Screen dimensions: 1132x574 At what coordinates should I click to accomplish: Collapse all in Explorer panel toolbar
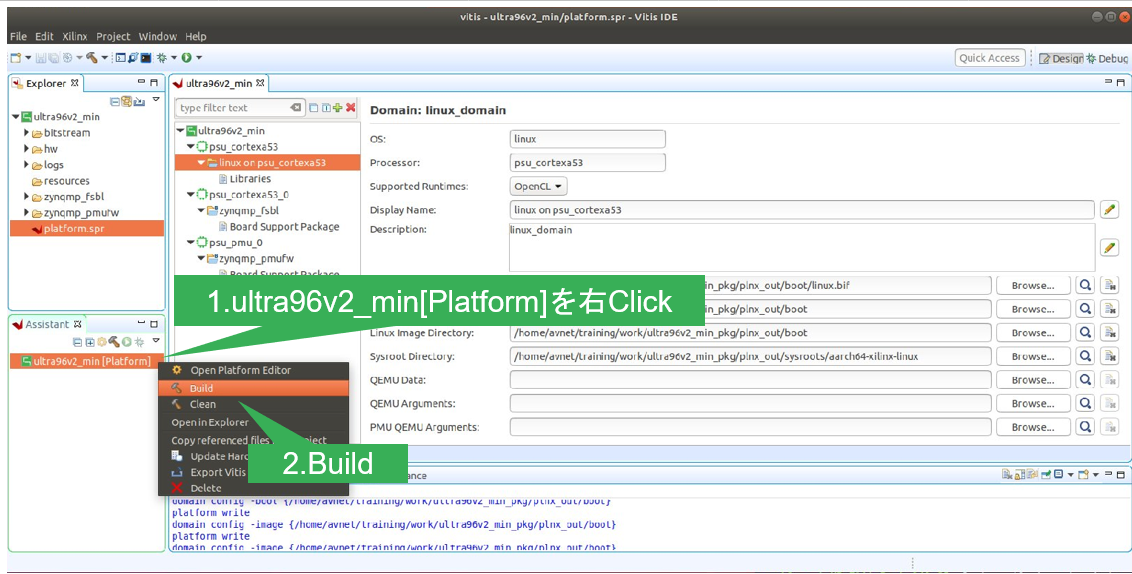(115, 102)
